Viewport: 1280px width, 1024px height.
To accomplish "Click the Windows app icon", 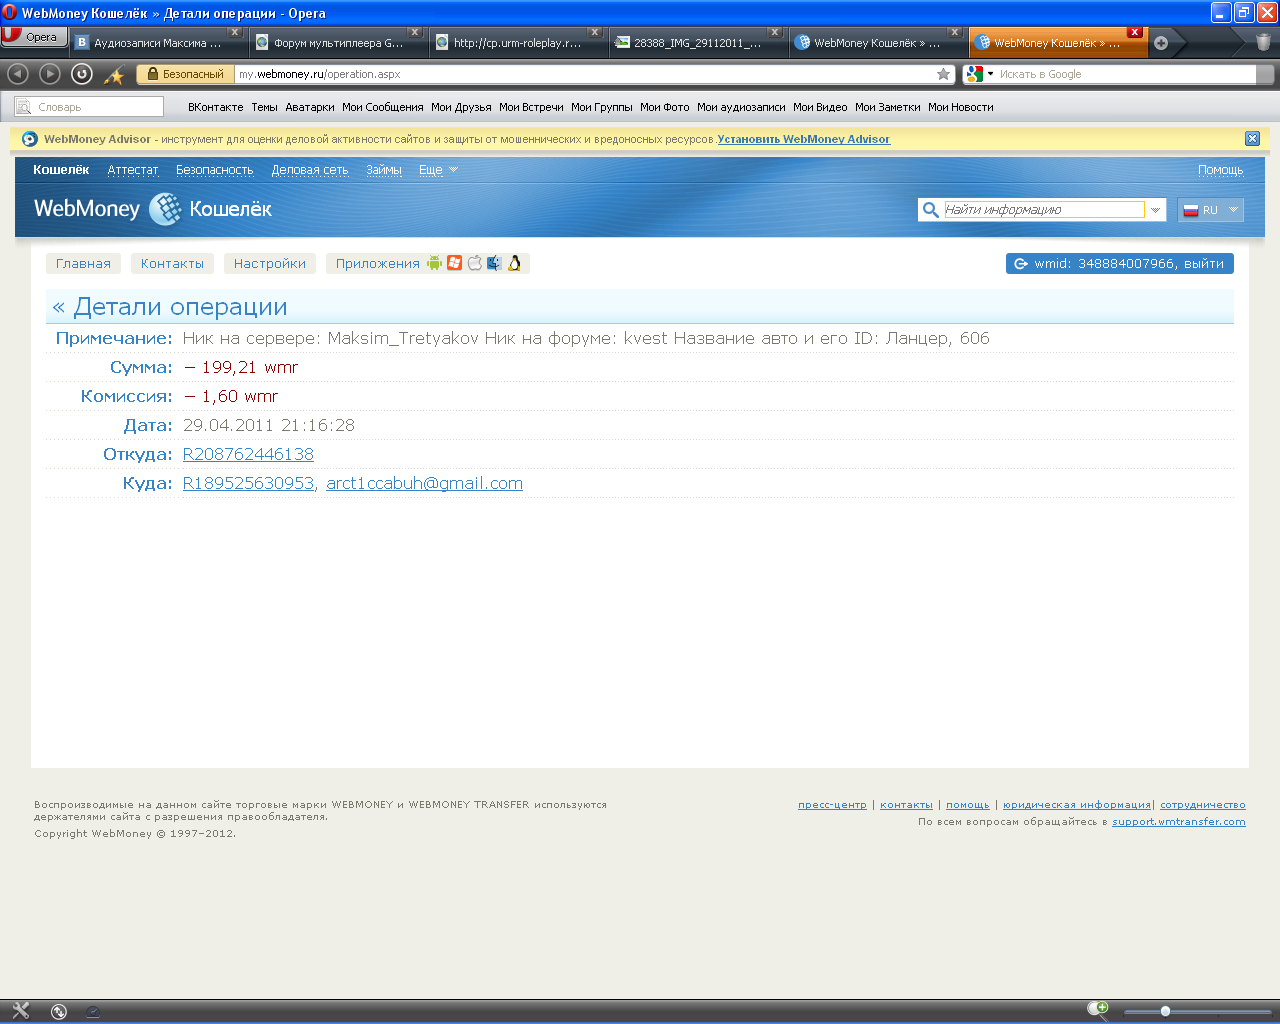I will click(454, 263).
